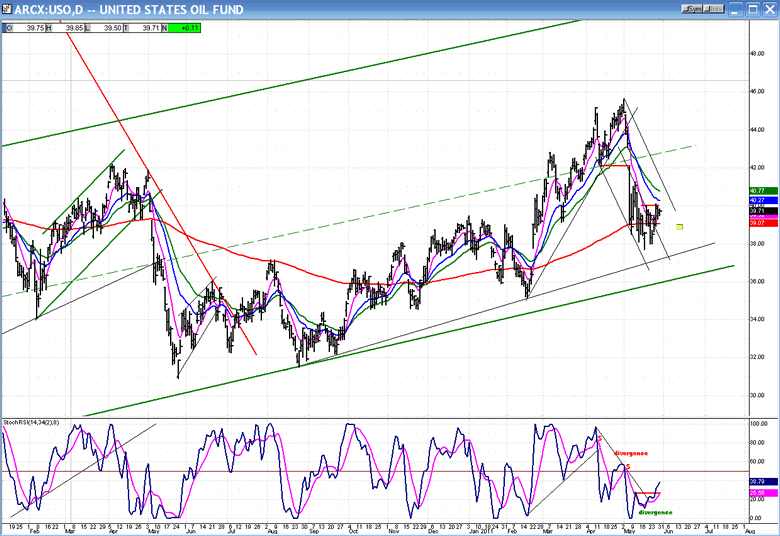The width and height of the screenshot is (780, 536).
Task: Close the United States Oil Fund chart
Action: [770, 8]
